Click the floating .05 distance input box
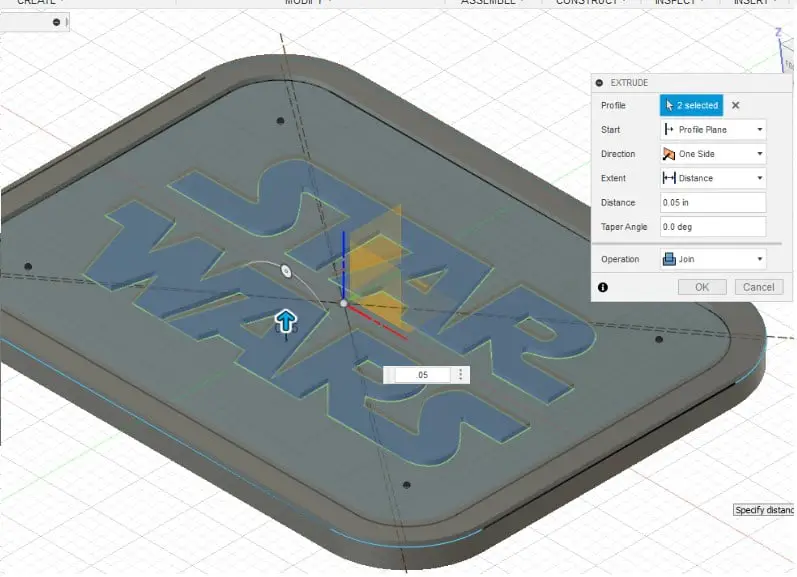Image resolution: width=797 pixels, height=577 pixels. pyautogui.click(x=422, y=375)
